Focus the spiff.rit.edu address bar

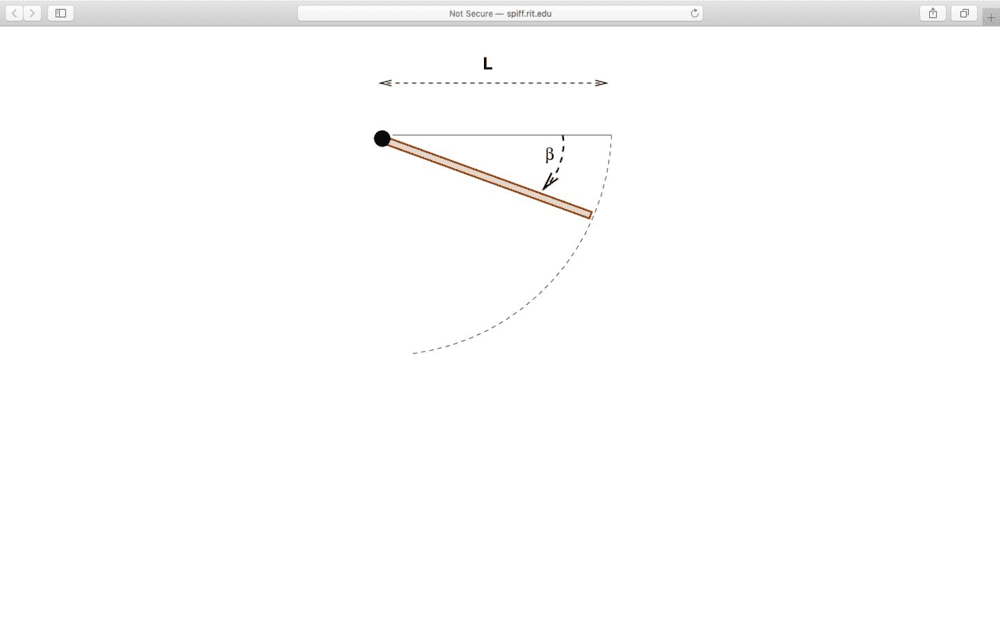click(x=500, y=13)
